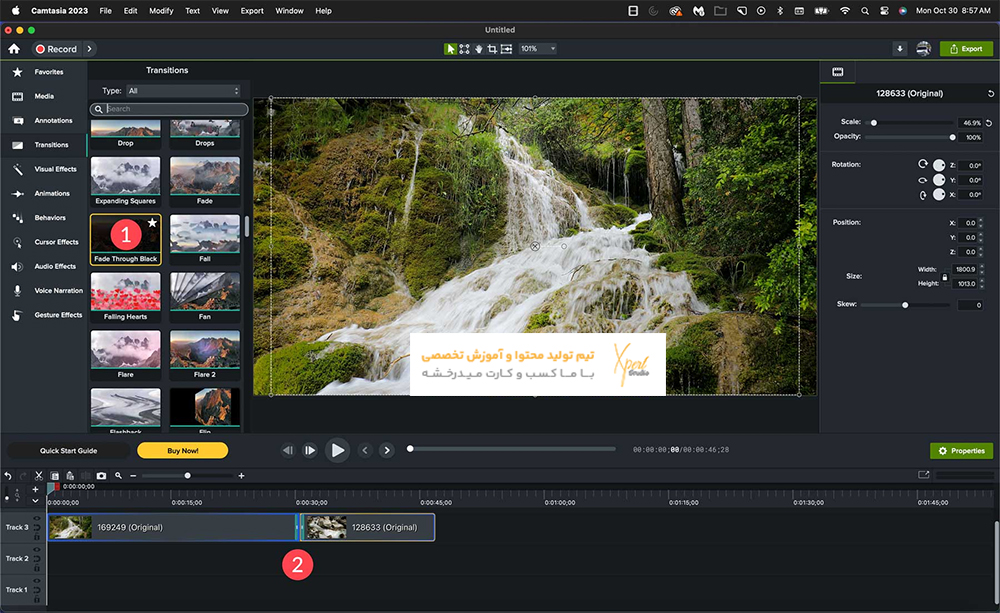Click the Undo arrow on timeline toolbar
Screen dimensions: 1000x613
8,476
